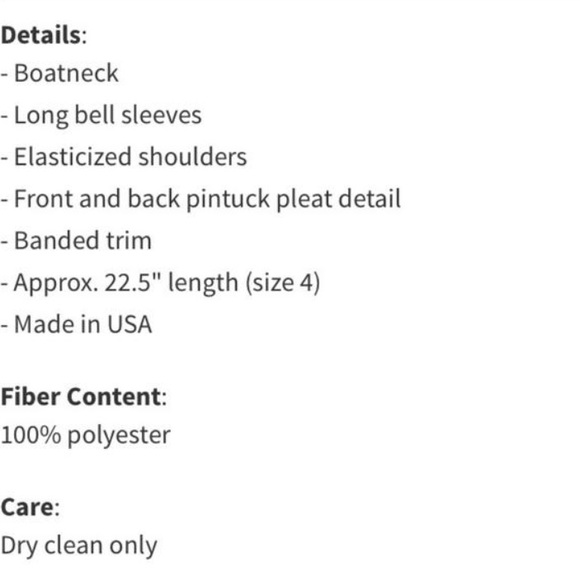This screenshot has width=580, height=580.
Task: Select the Boatneck detail line
Action: point(60,73)
